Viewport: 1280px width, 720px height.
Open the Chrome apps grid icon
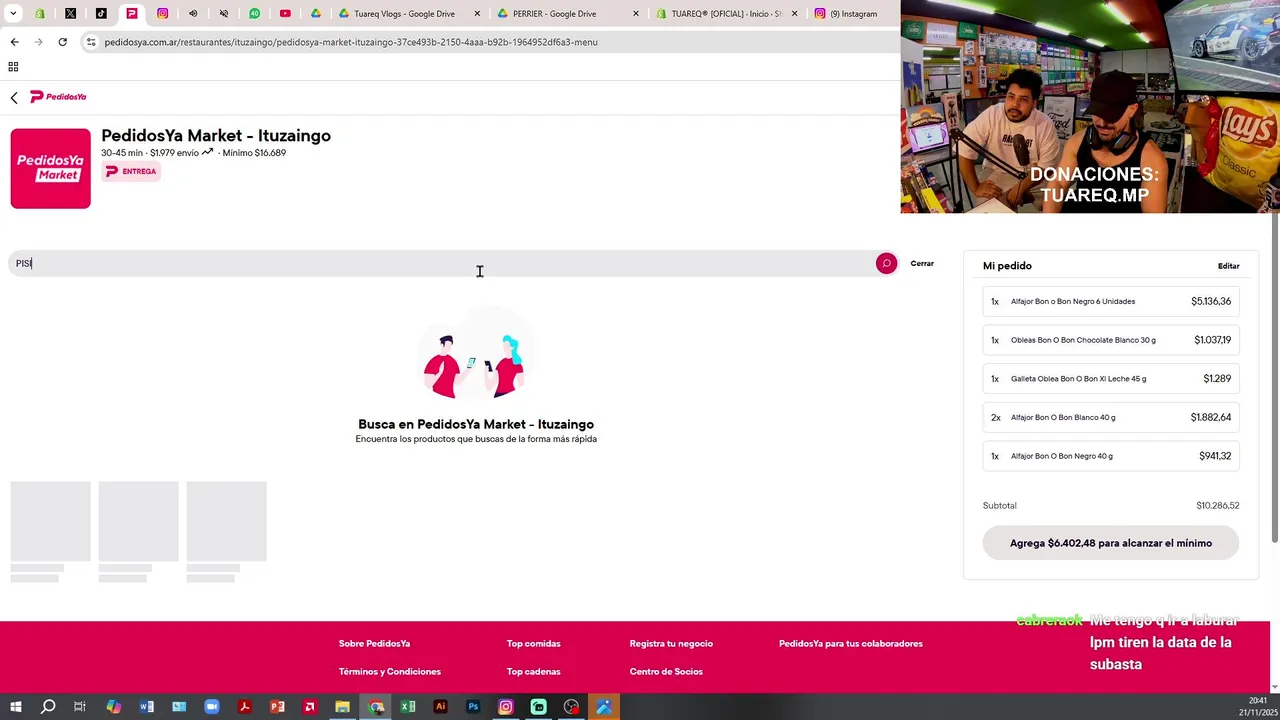pyautogui.click(x=13, y=67)
